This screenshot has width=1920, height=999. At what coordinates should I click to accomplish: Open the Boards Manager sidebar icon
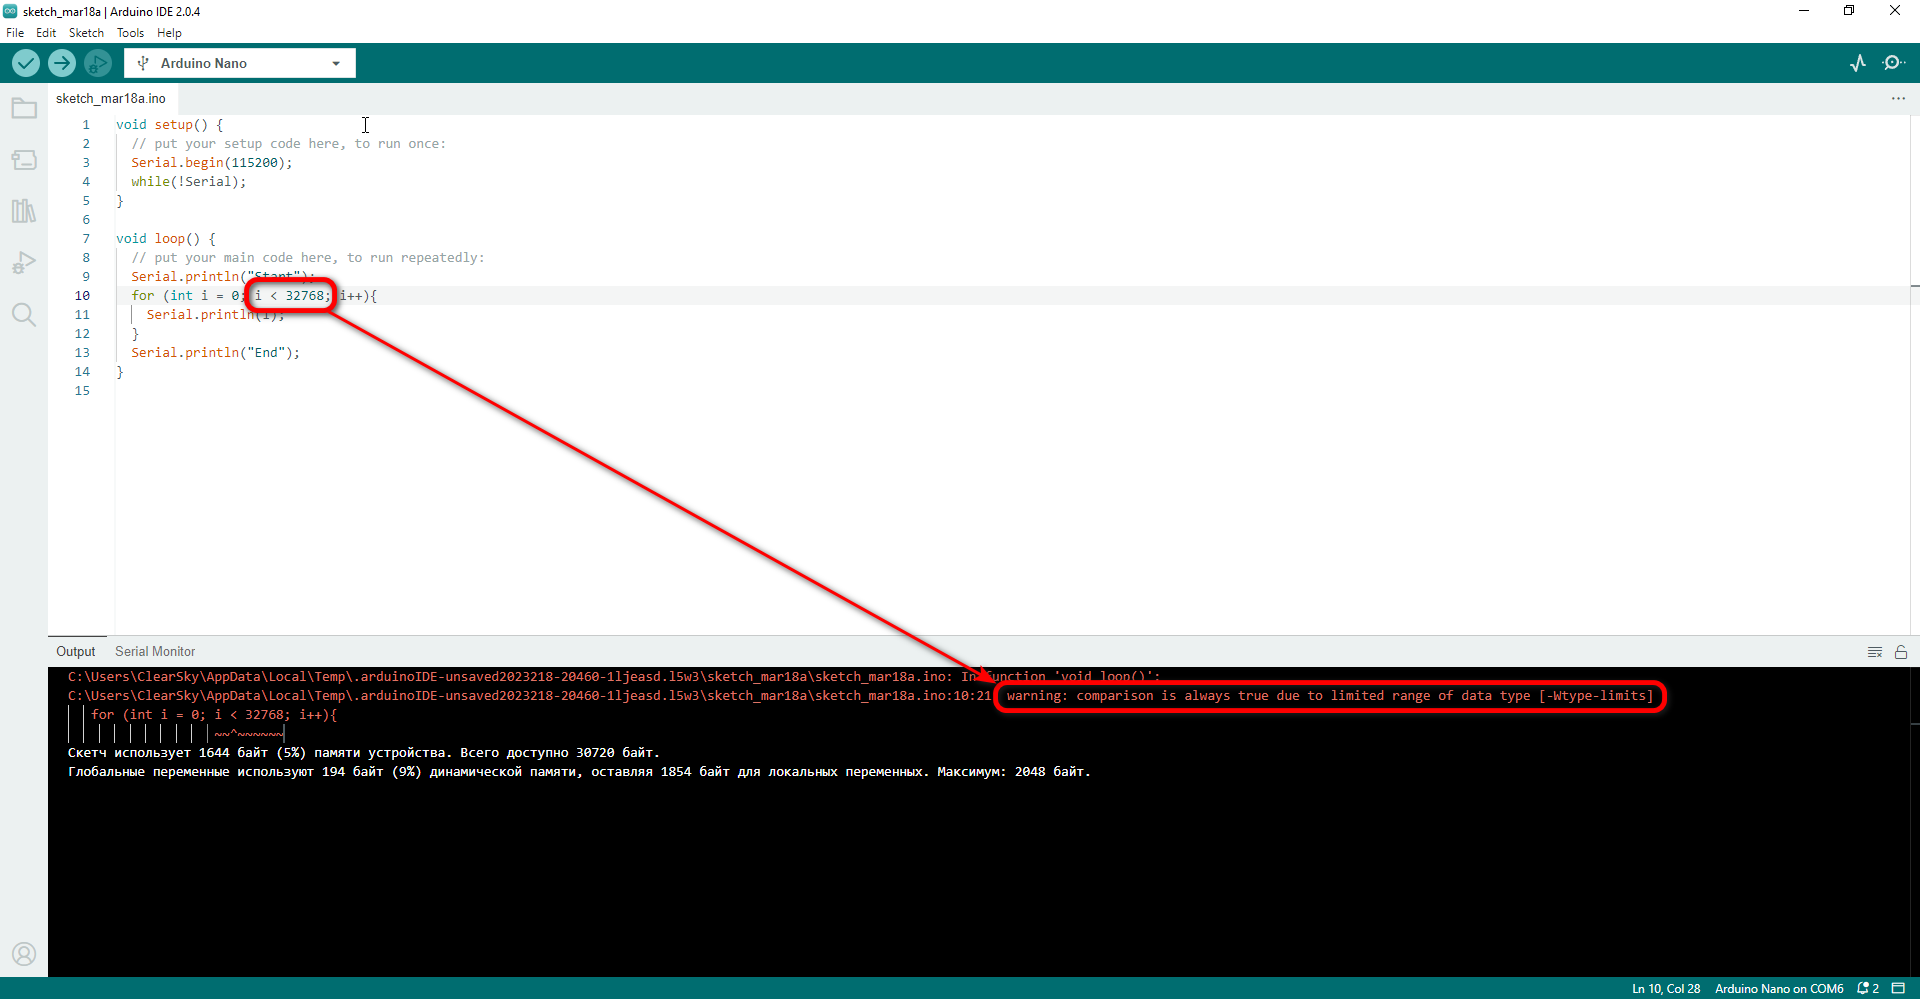[x=24, y=160]
